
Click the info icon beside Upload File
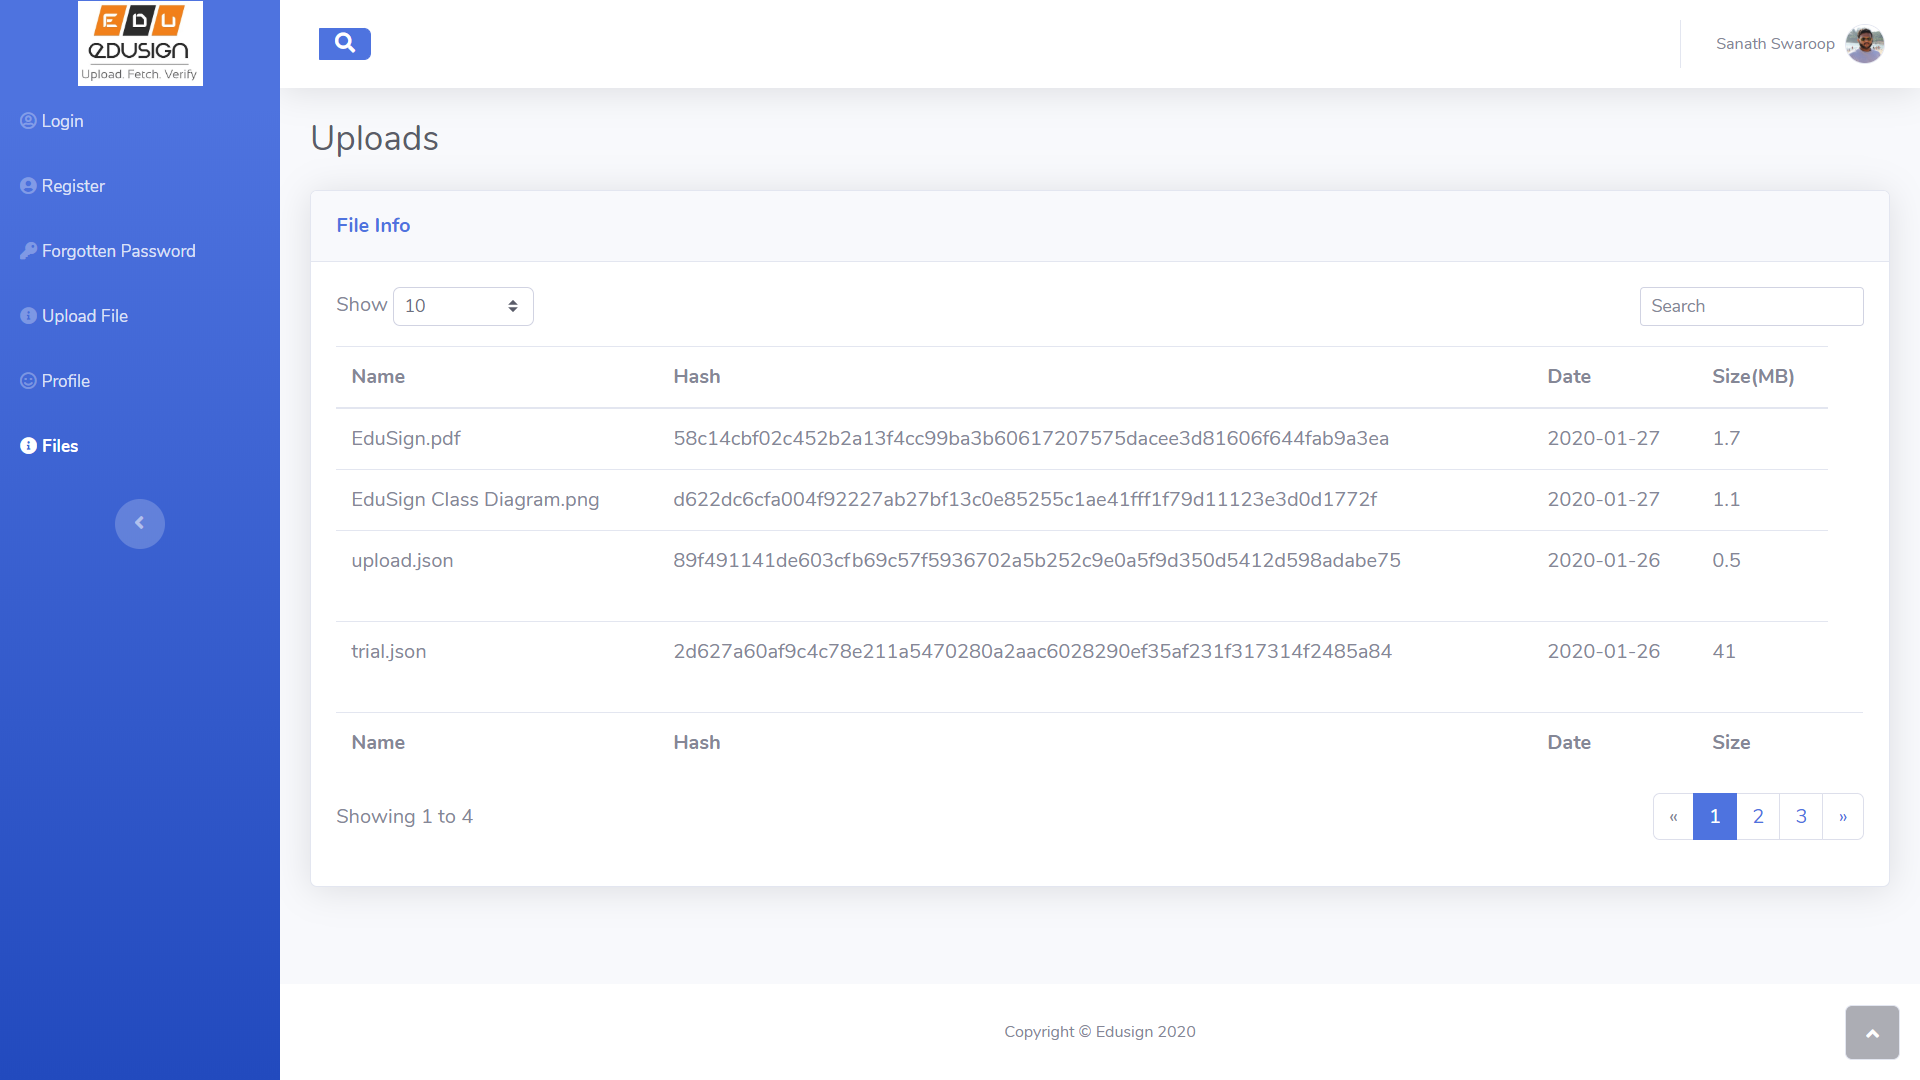point(28,316)
